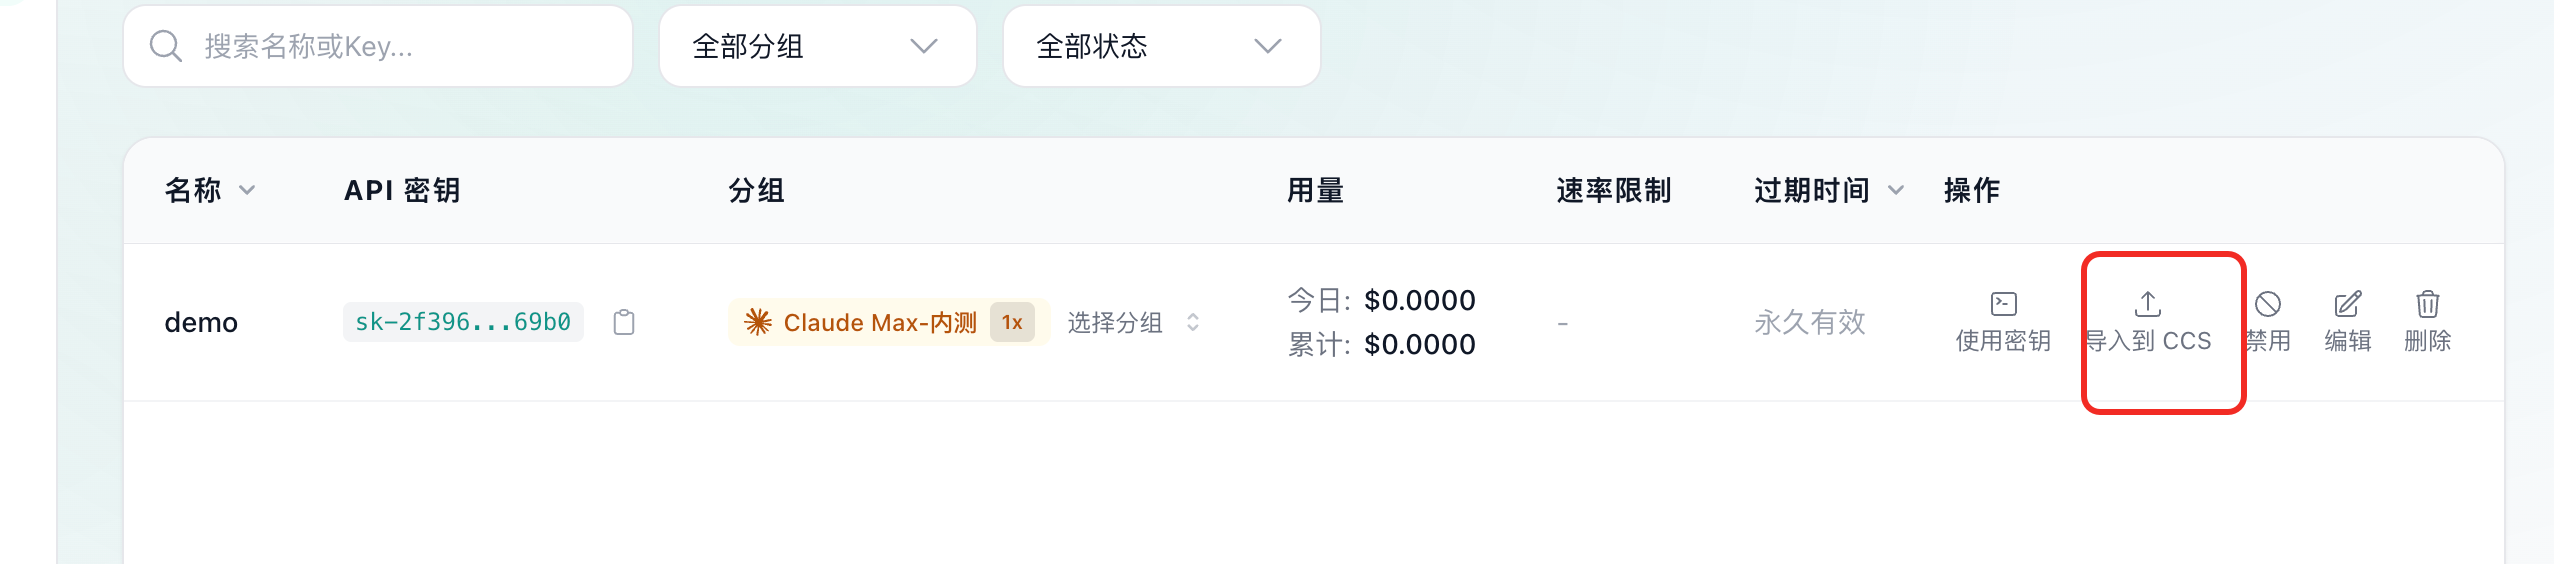Open the 全部状态 status dropdown
2554x564 pixels.
1160,46
